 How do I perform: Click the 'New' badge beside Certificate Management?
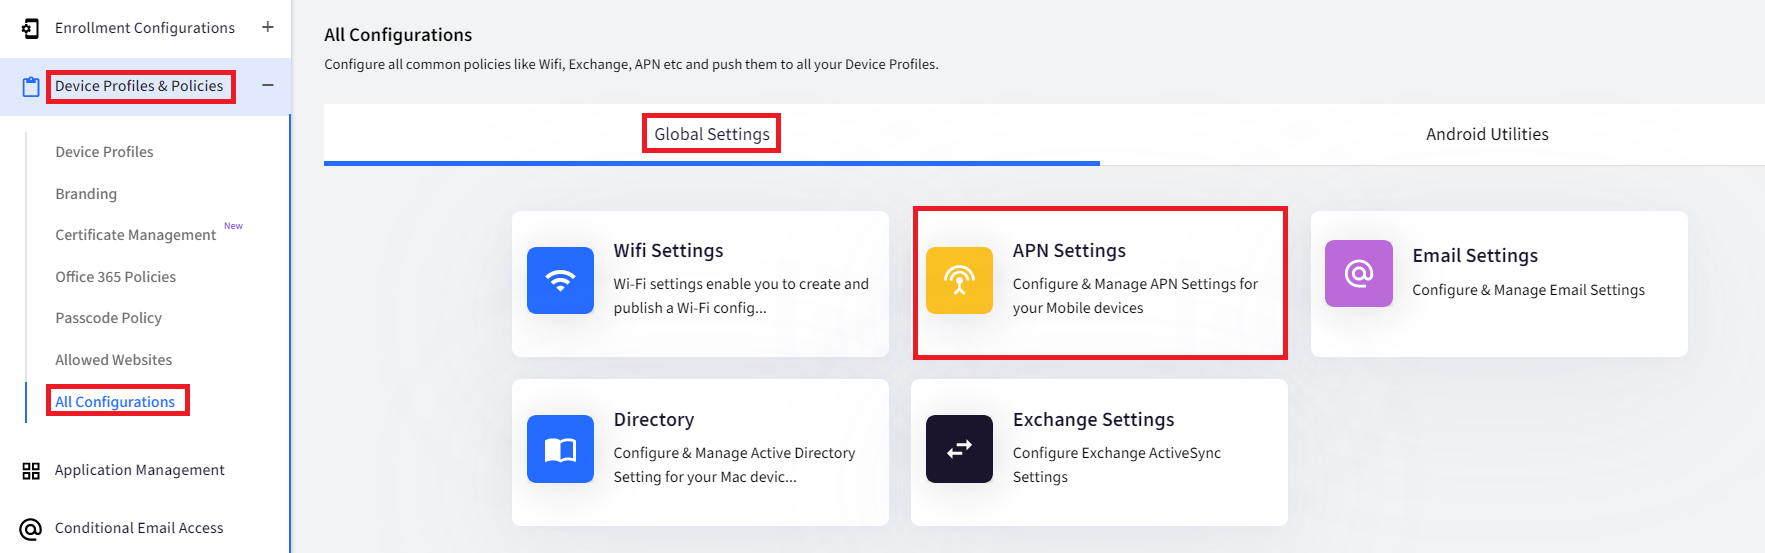pyautogui.click(x=233, y=226)
